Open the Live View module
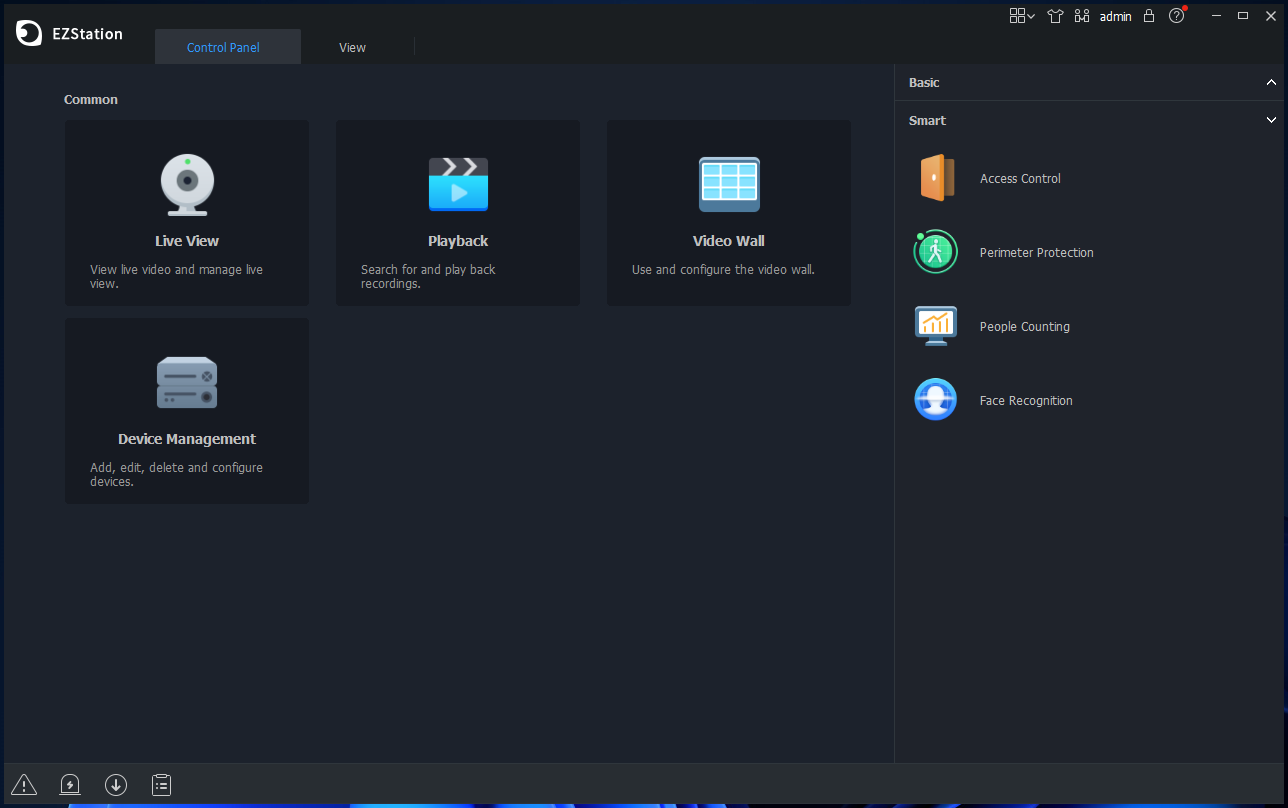 (186, 212)
